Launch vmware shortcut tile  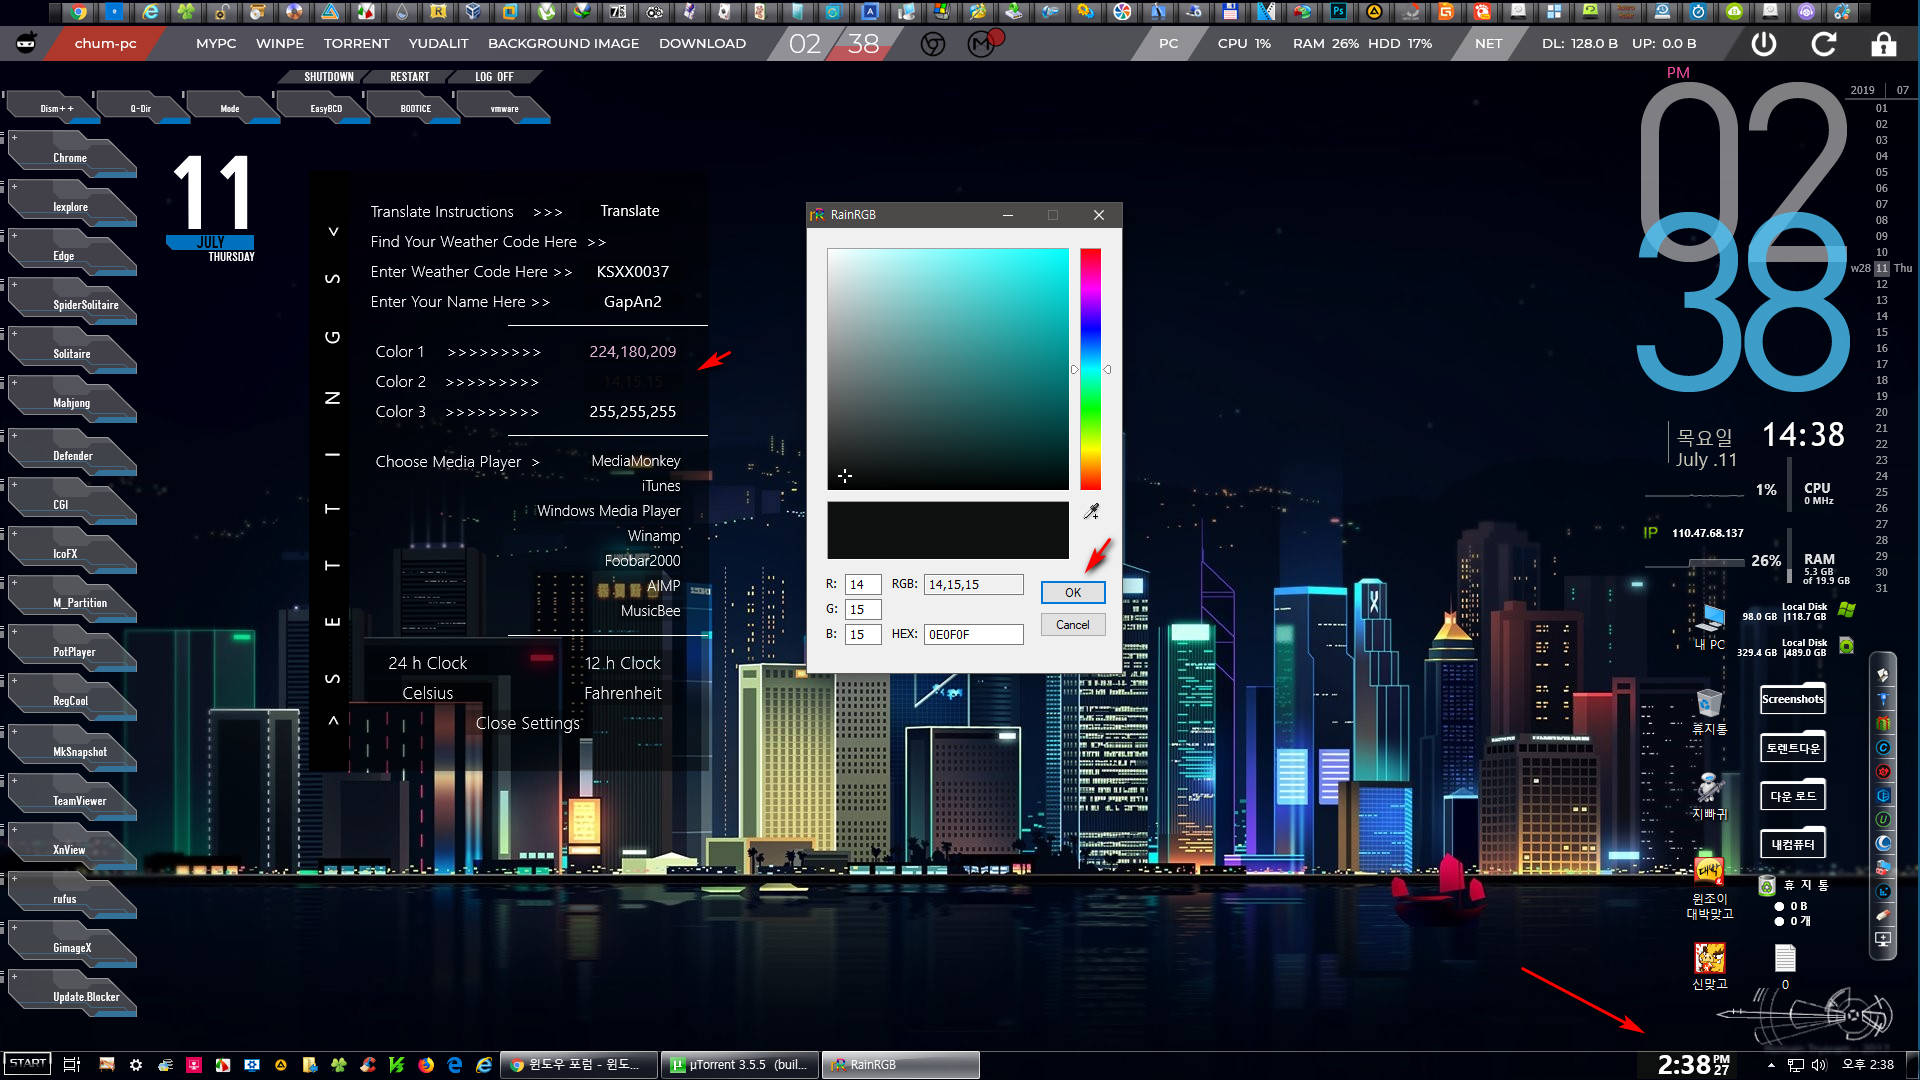[505, 108]
